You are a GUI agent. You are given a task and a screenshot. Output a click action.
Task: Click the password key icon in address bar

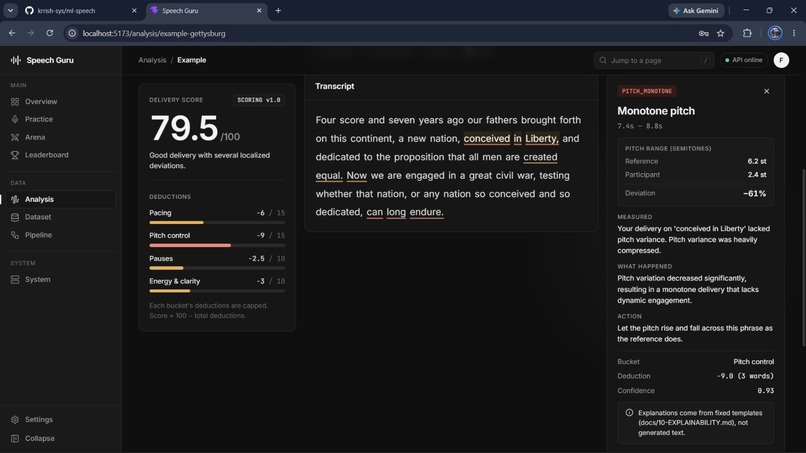click(704, 33)
